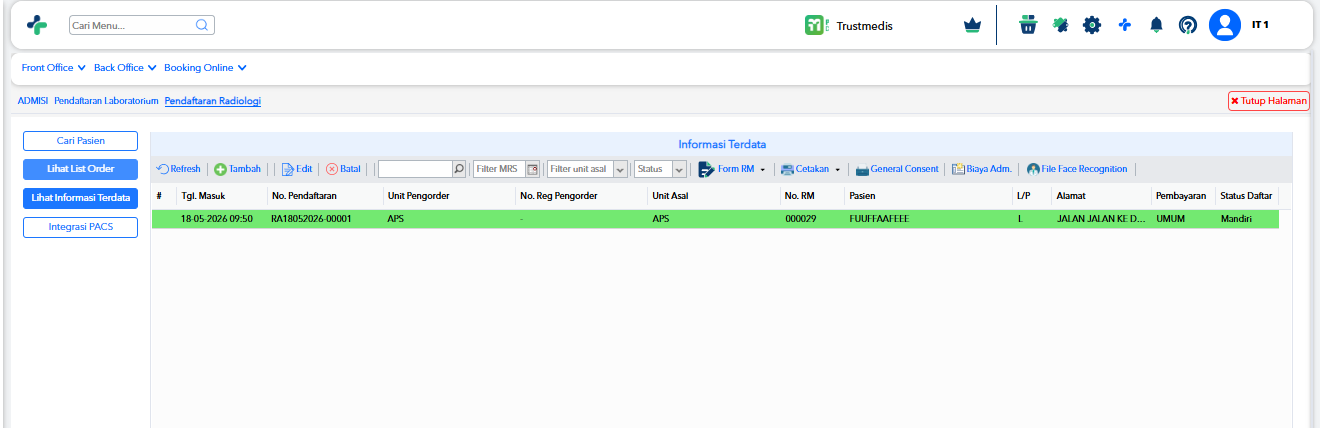Click the magnifier icon in Cari Menu box

202,25
